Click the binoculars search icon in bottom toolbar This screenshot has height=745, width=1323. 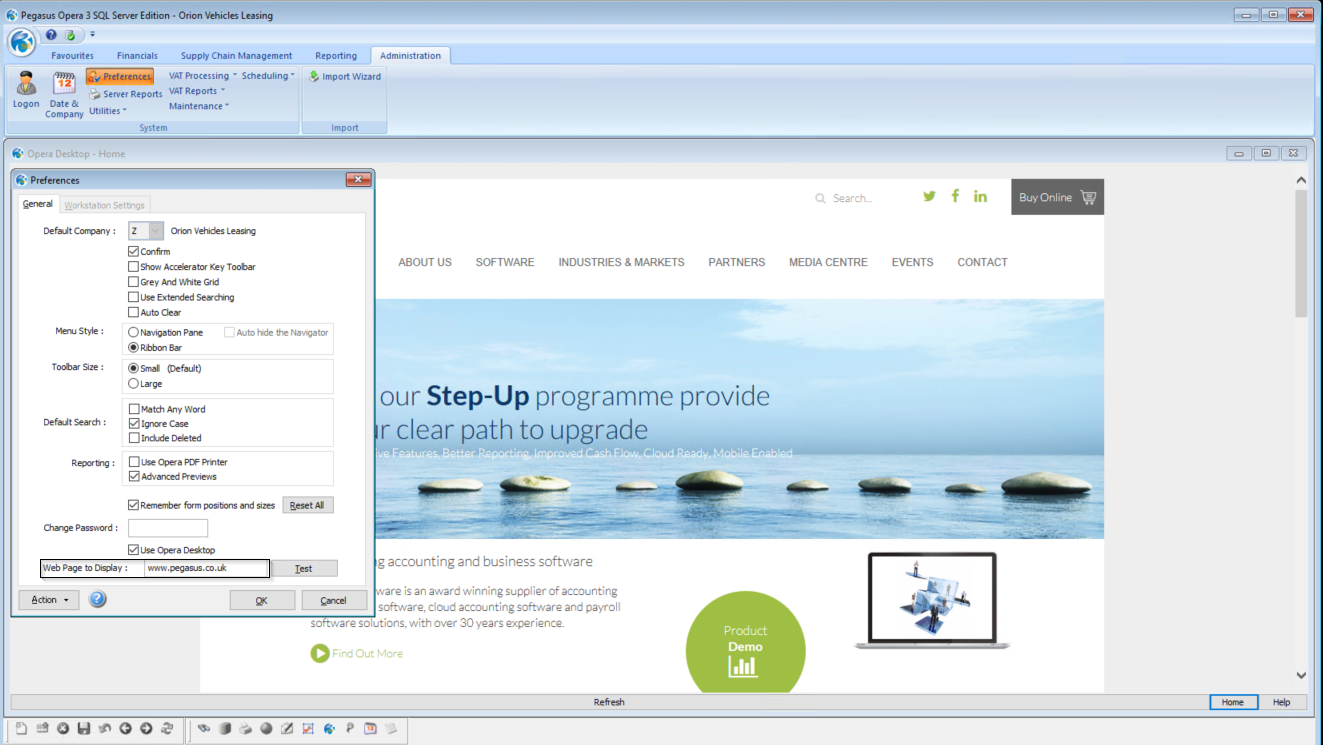pyautogui.click(x=204, y=729)
